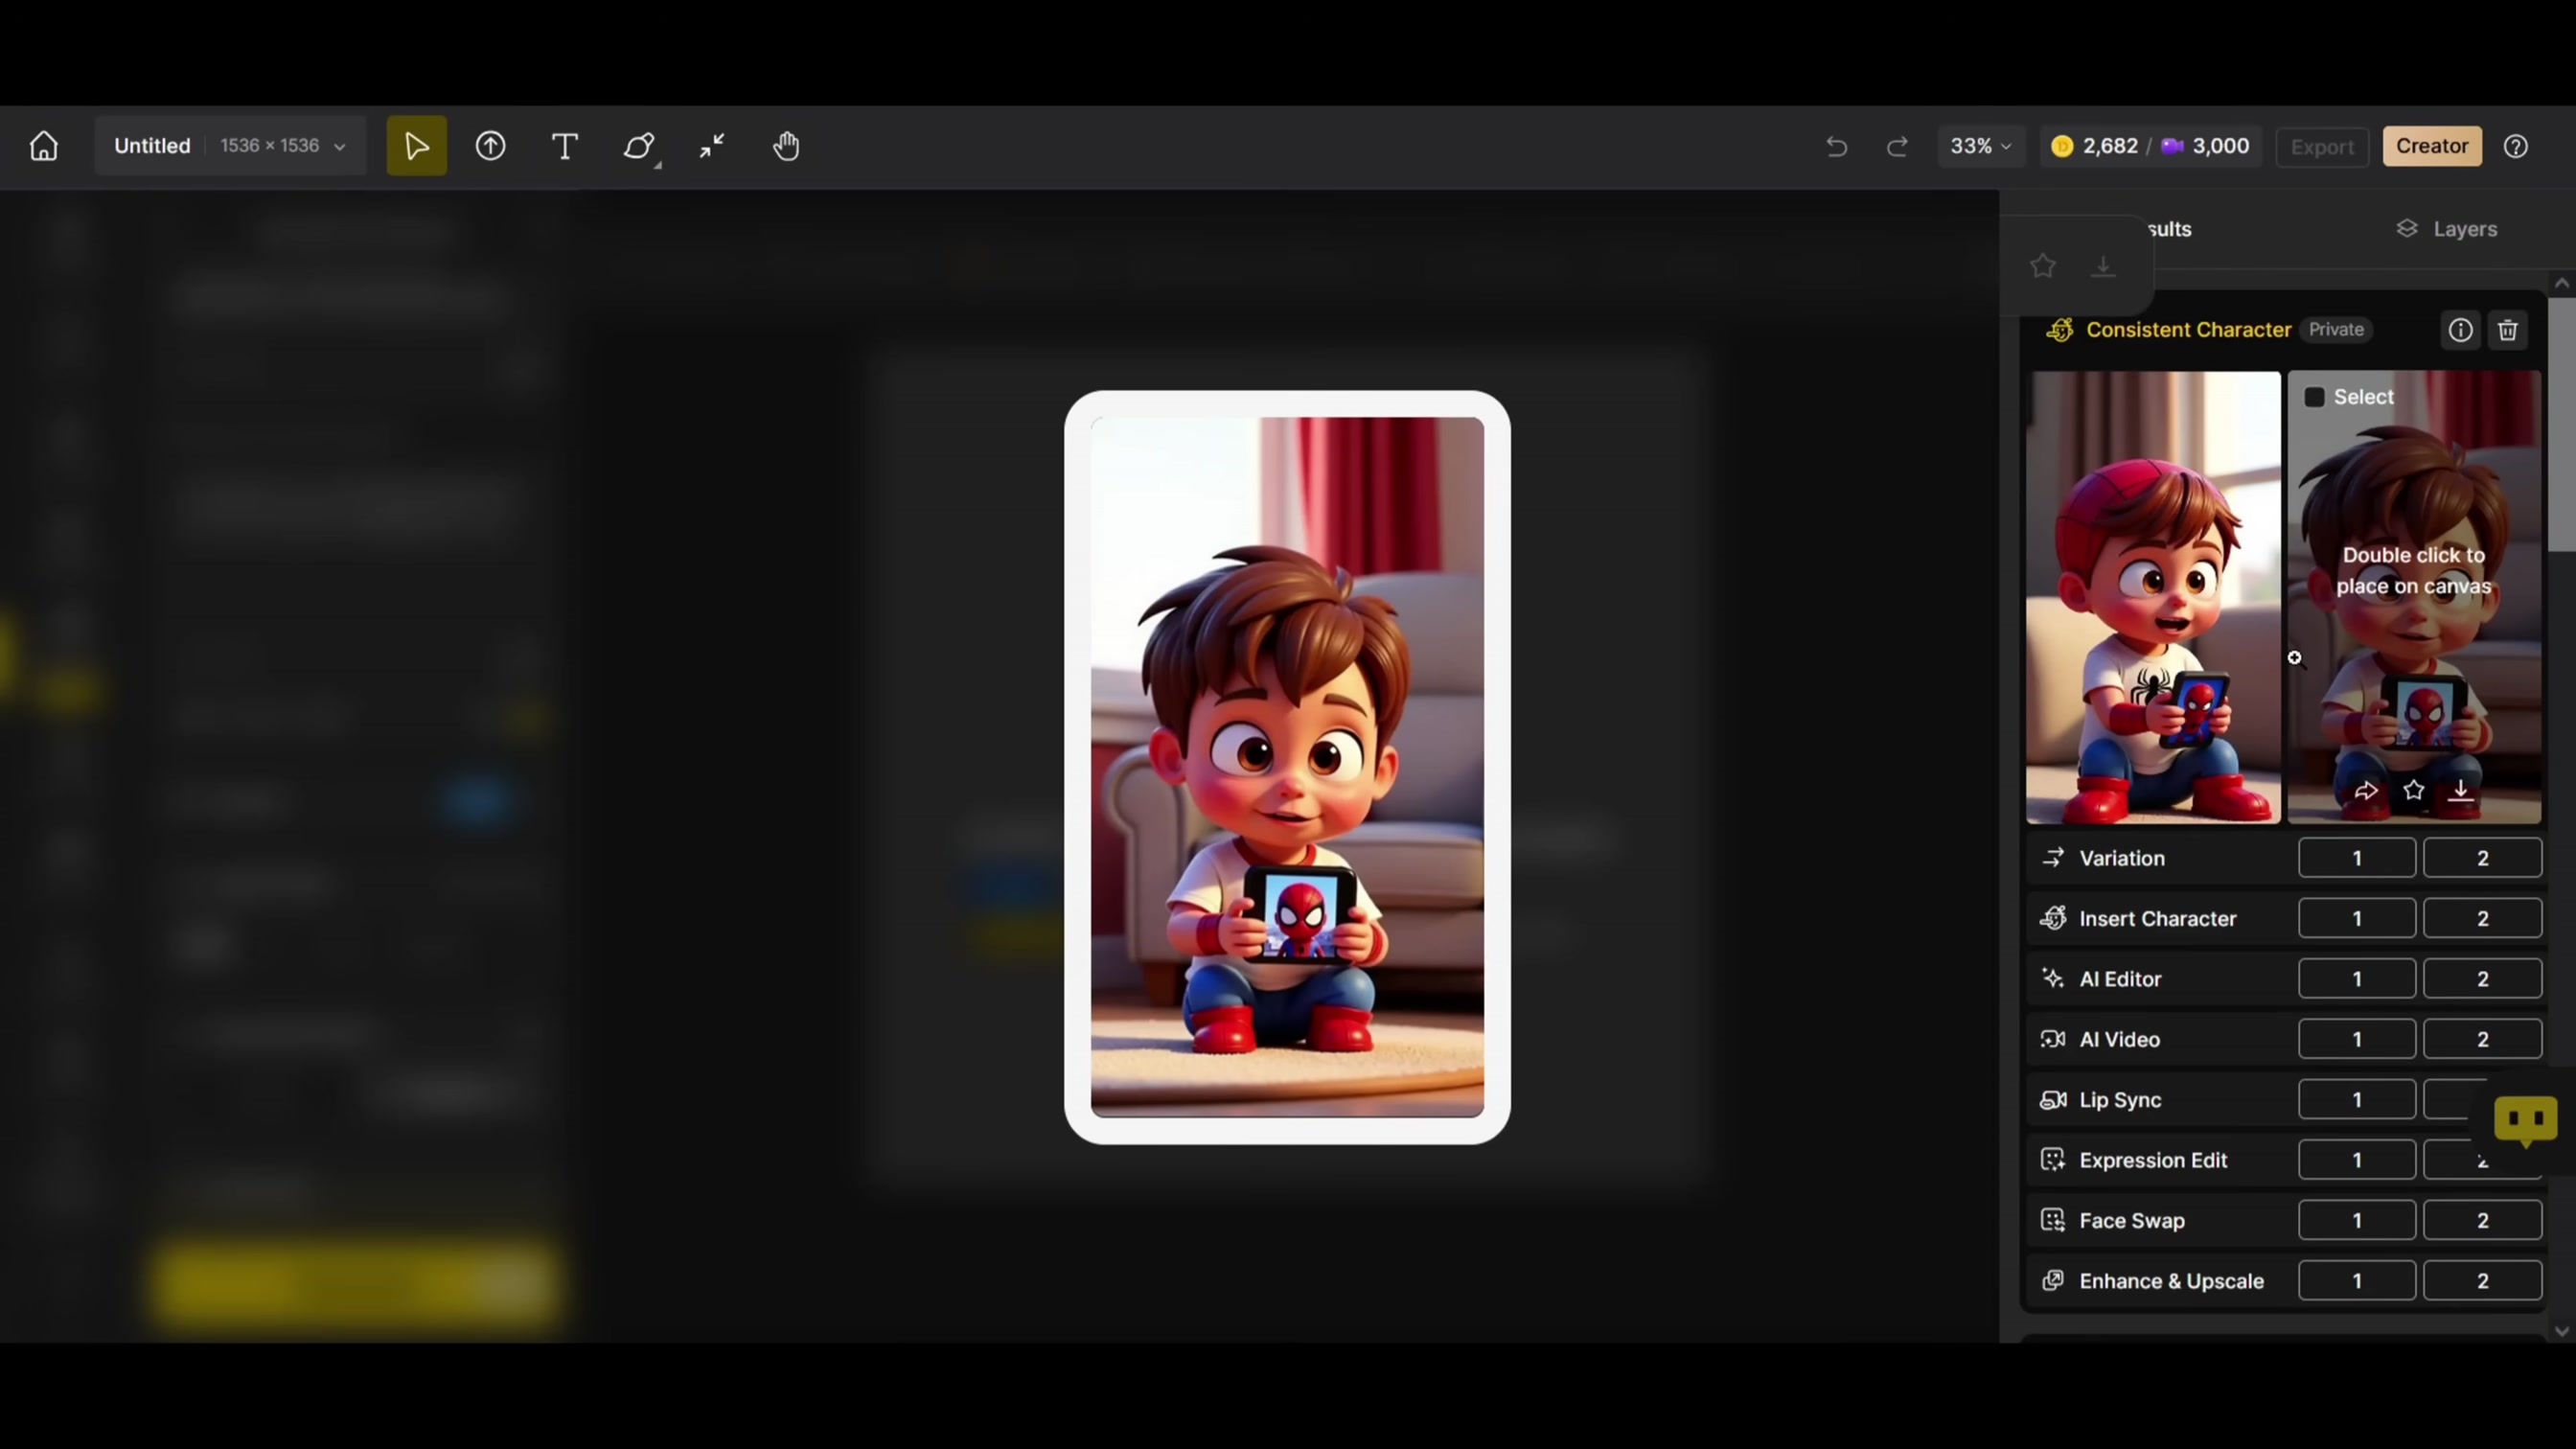Open the Creator plan button
This screenshot has height=1449, width=2576.
2432,146
